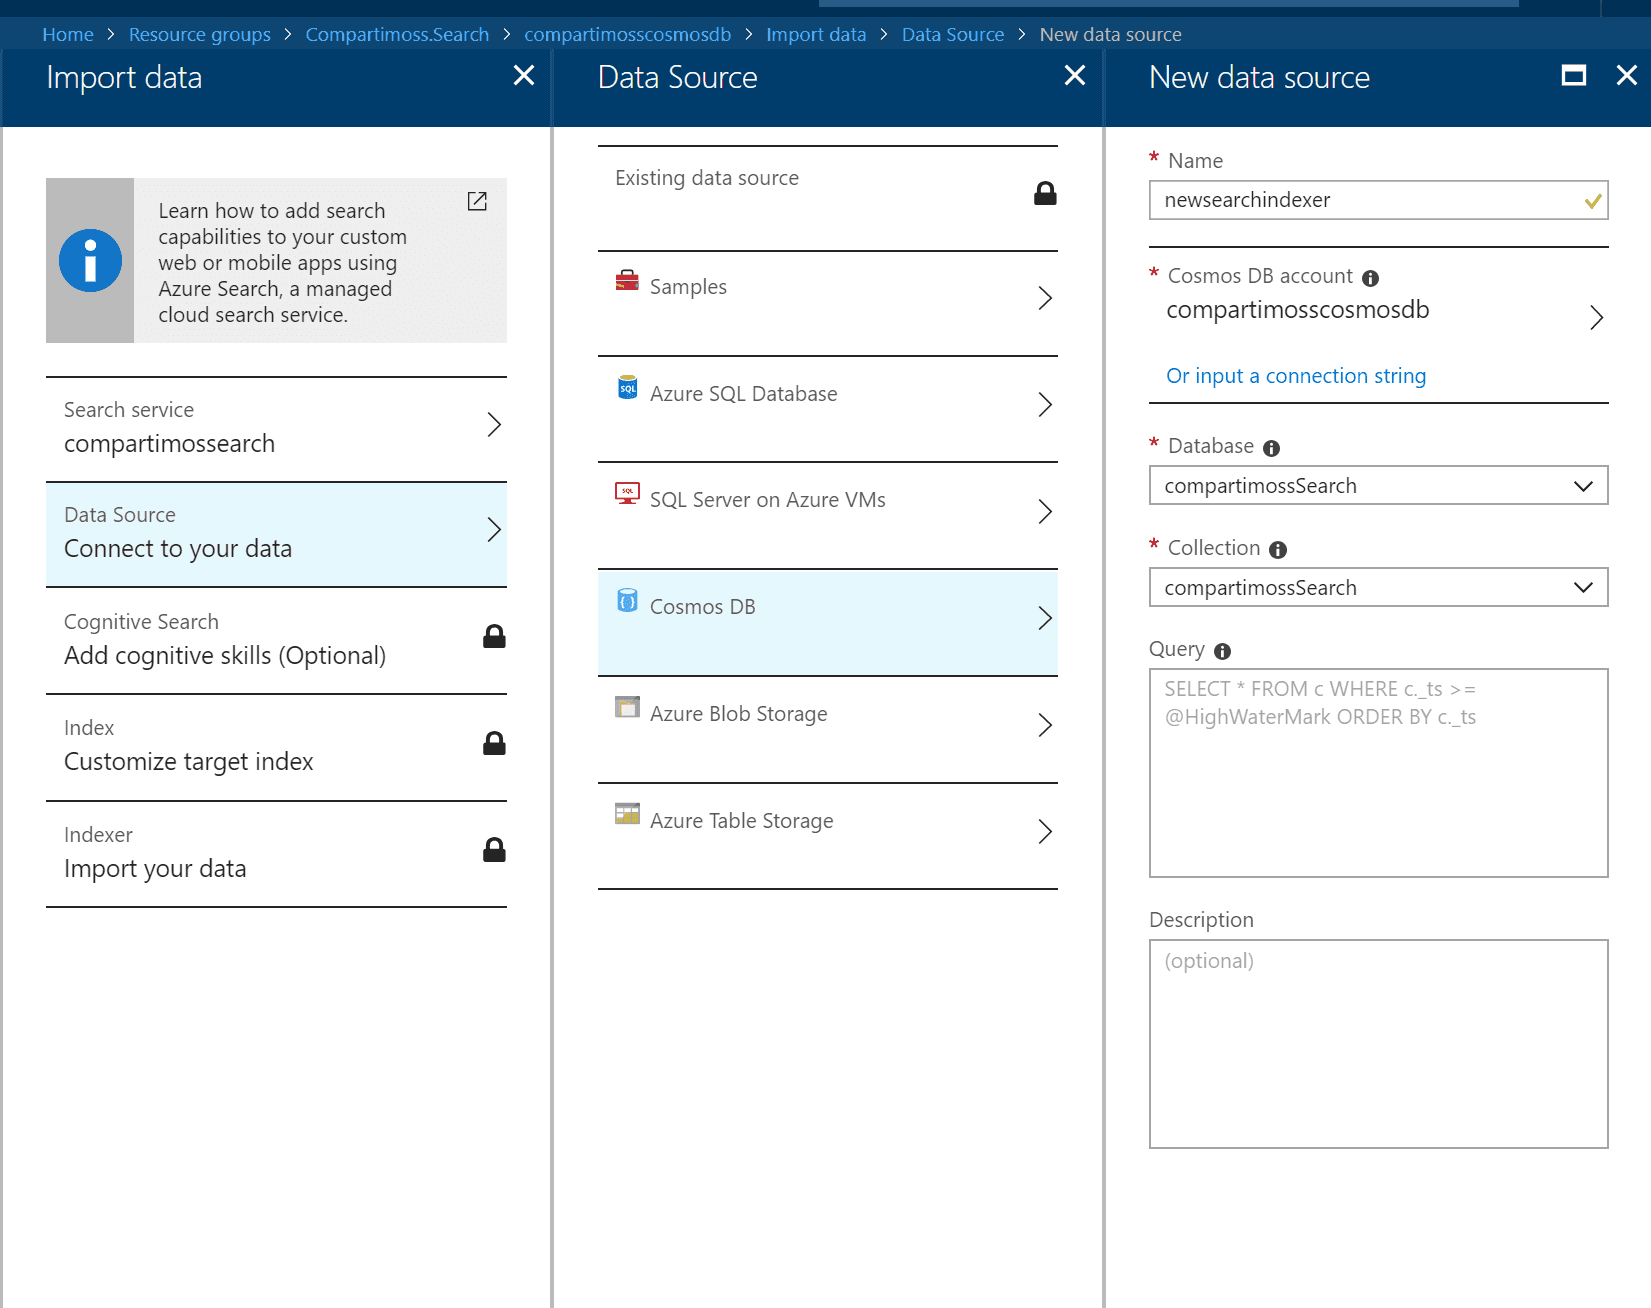
Task: Expand the Samples chevron
Action: pyautogui.click(x=1045, y=298)
